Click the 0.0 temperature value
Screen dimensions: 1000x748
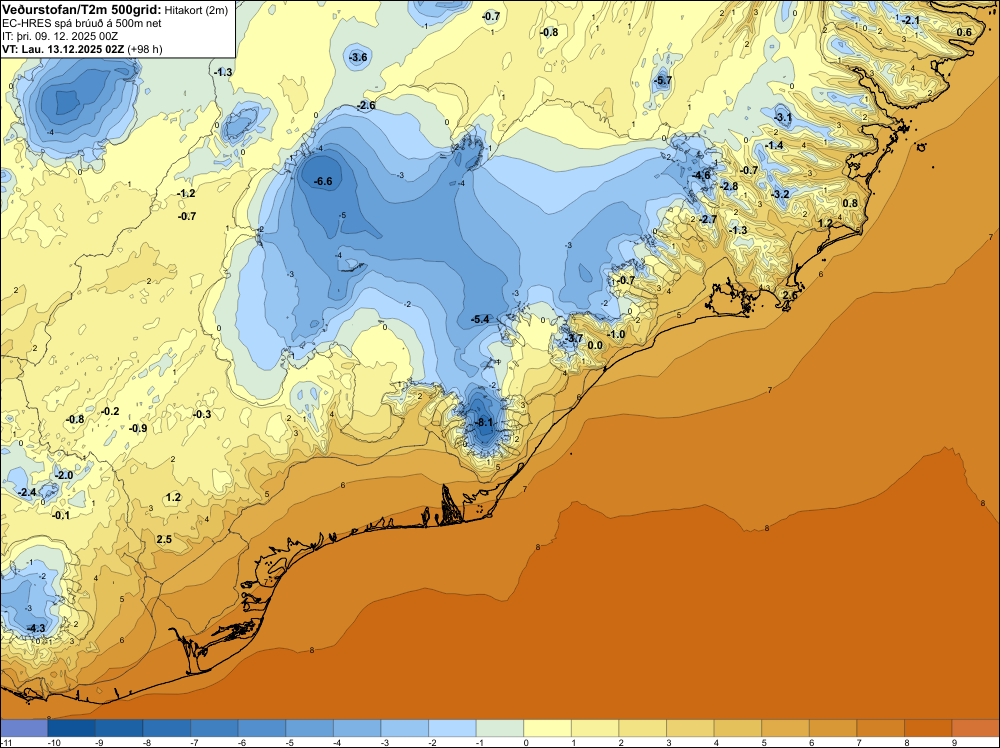[595, 346]
